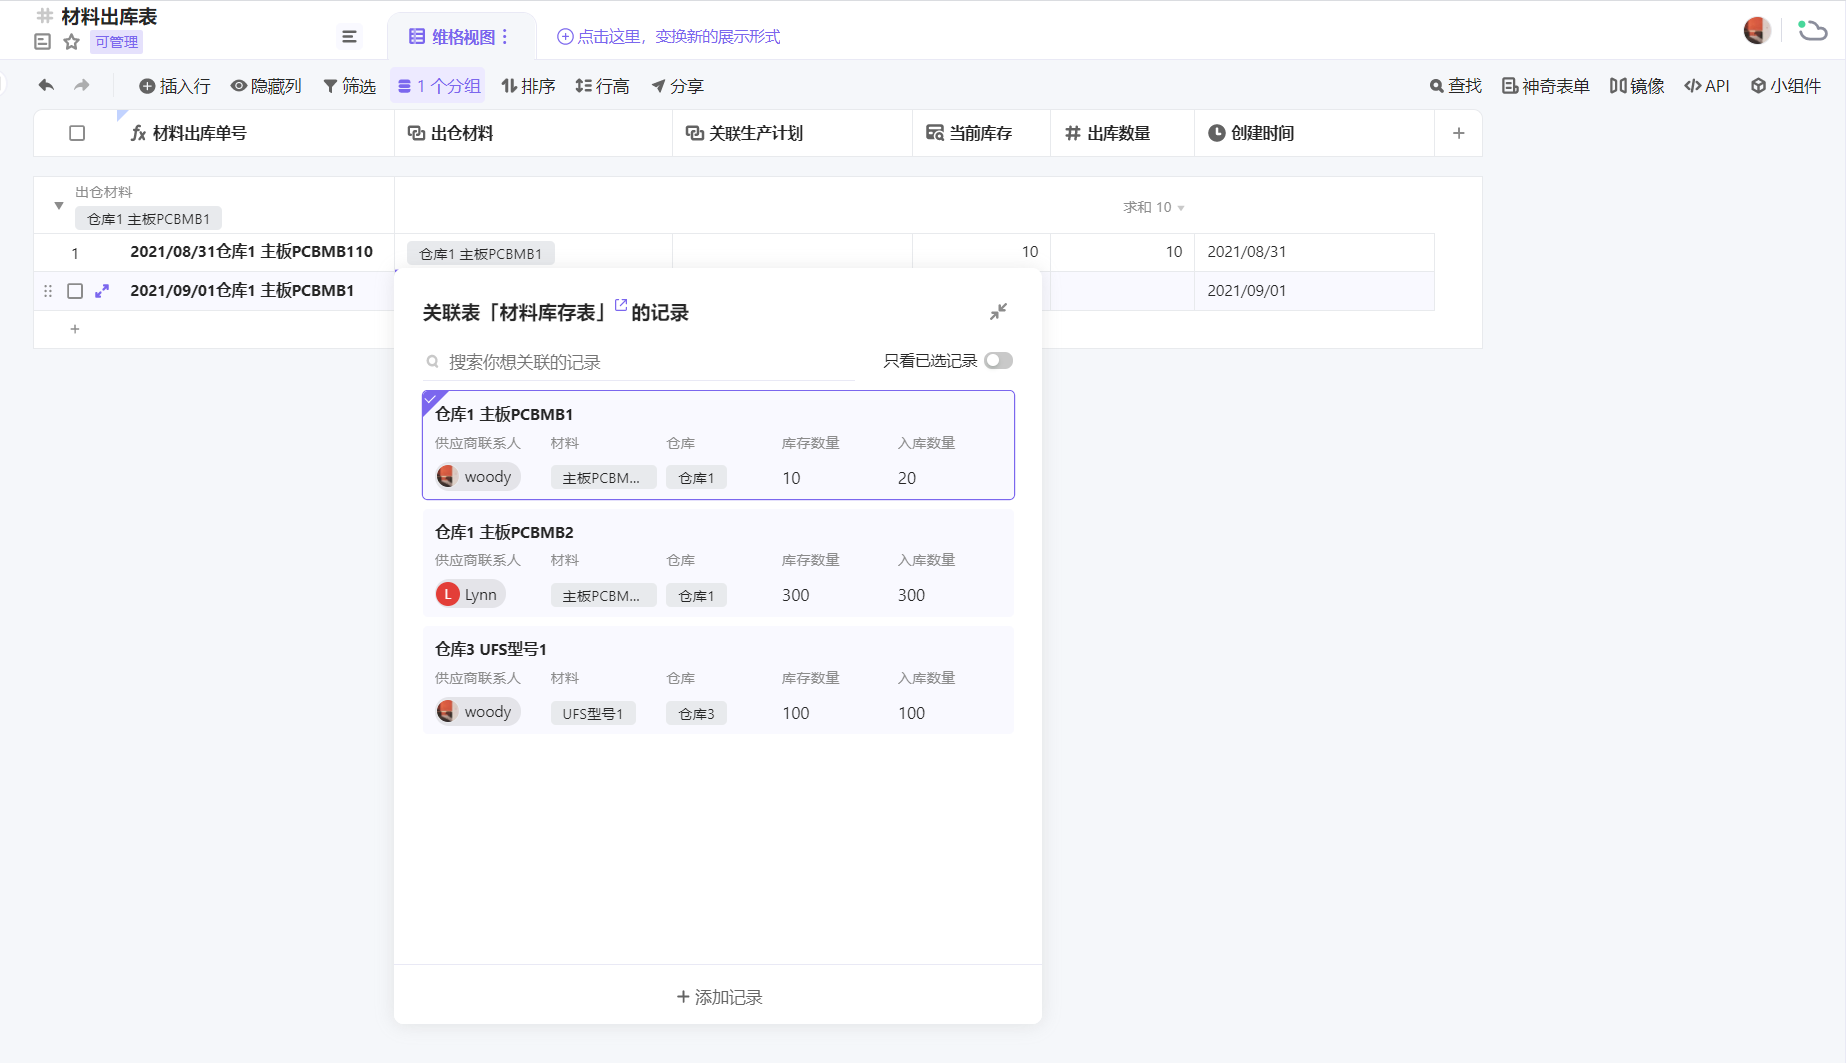Adjust row height via 行高 icon

[x=584, y=86]
